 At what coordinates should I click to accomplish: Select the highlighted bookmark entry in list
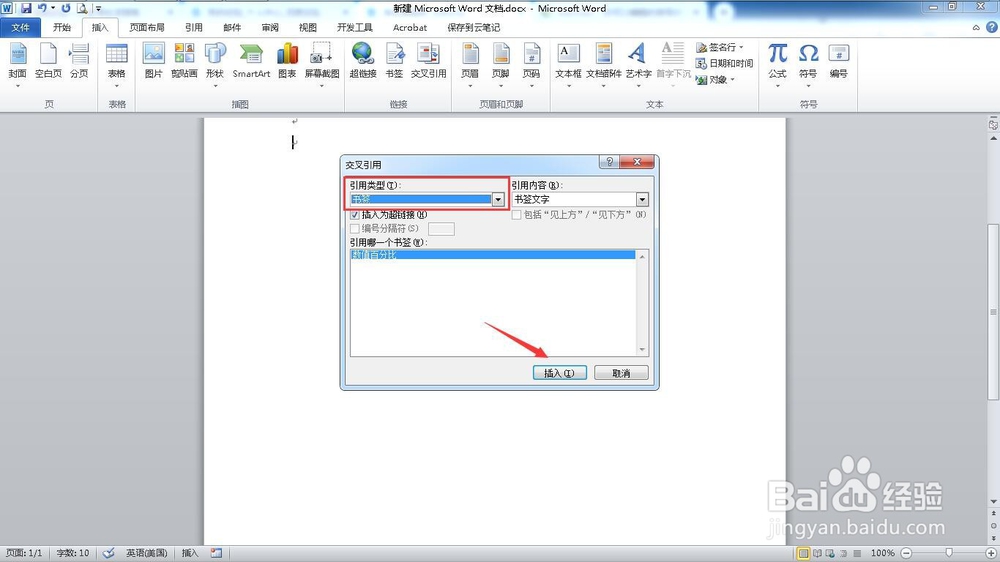[x=492, y=255]
